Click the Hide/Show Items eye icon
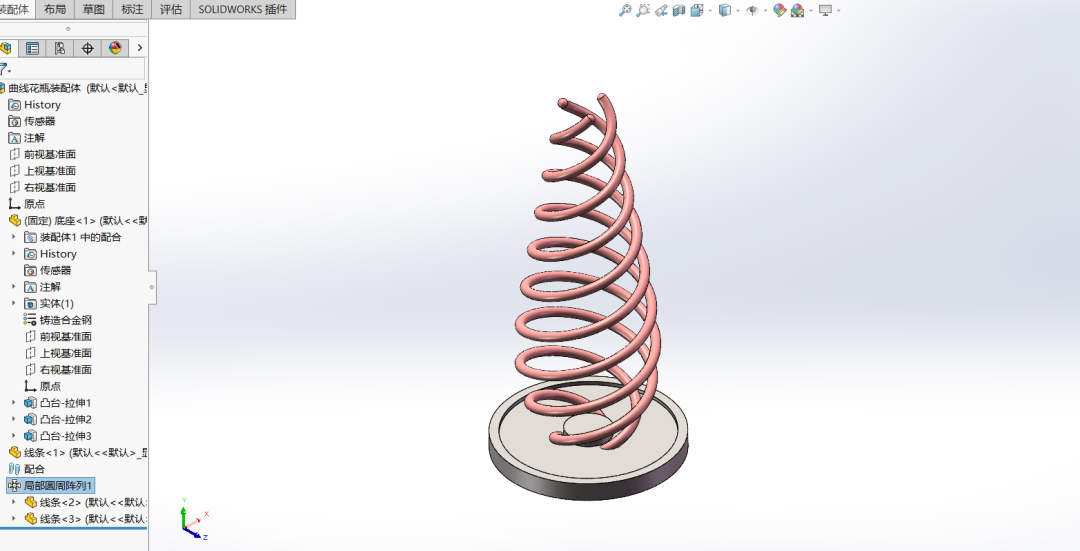The height and width of the screenshot is (551, 1080). pyautogui.click(x=752, y=10)
